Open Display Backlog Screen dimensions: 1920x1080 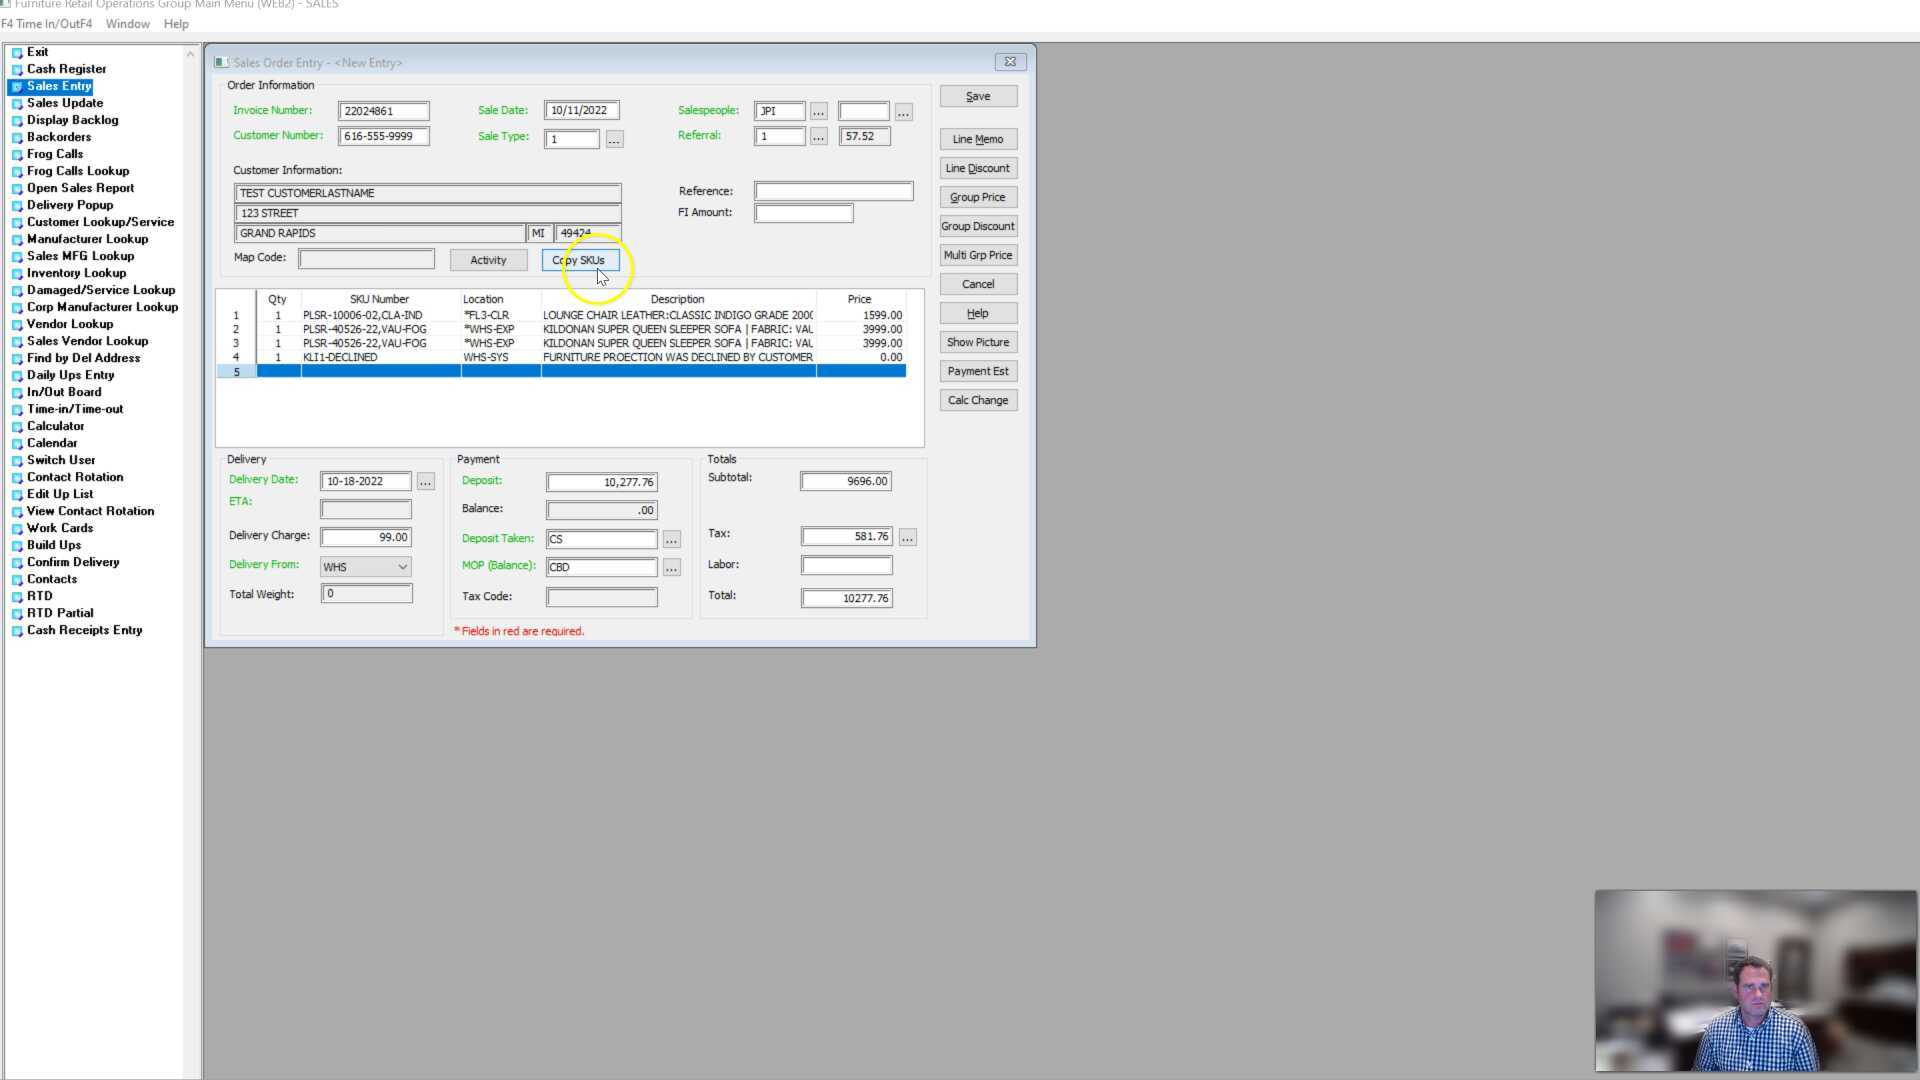point(72,119)
